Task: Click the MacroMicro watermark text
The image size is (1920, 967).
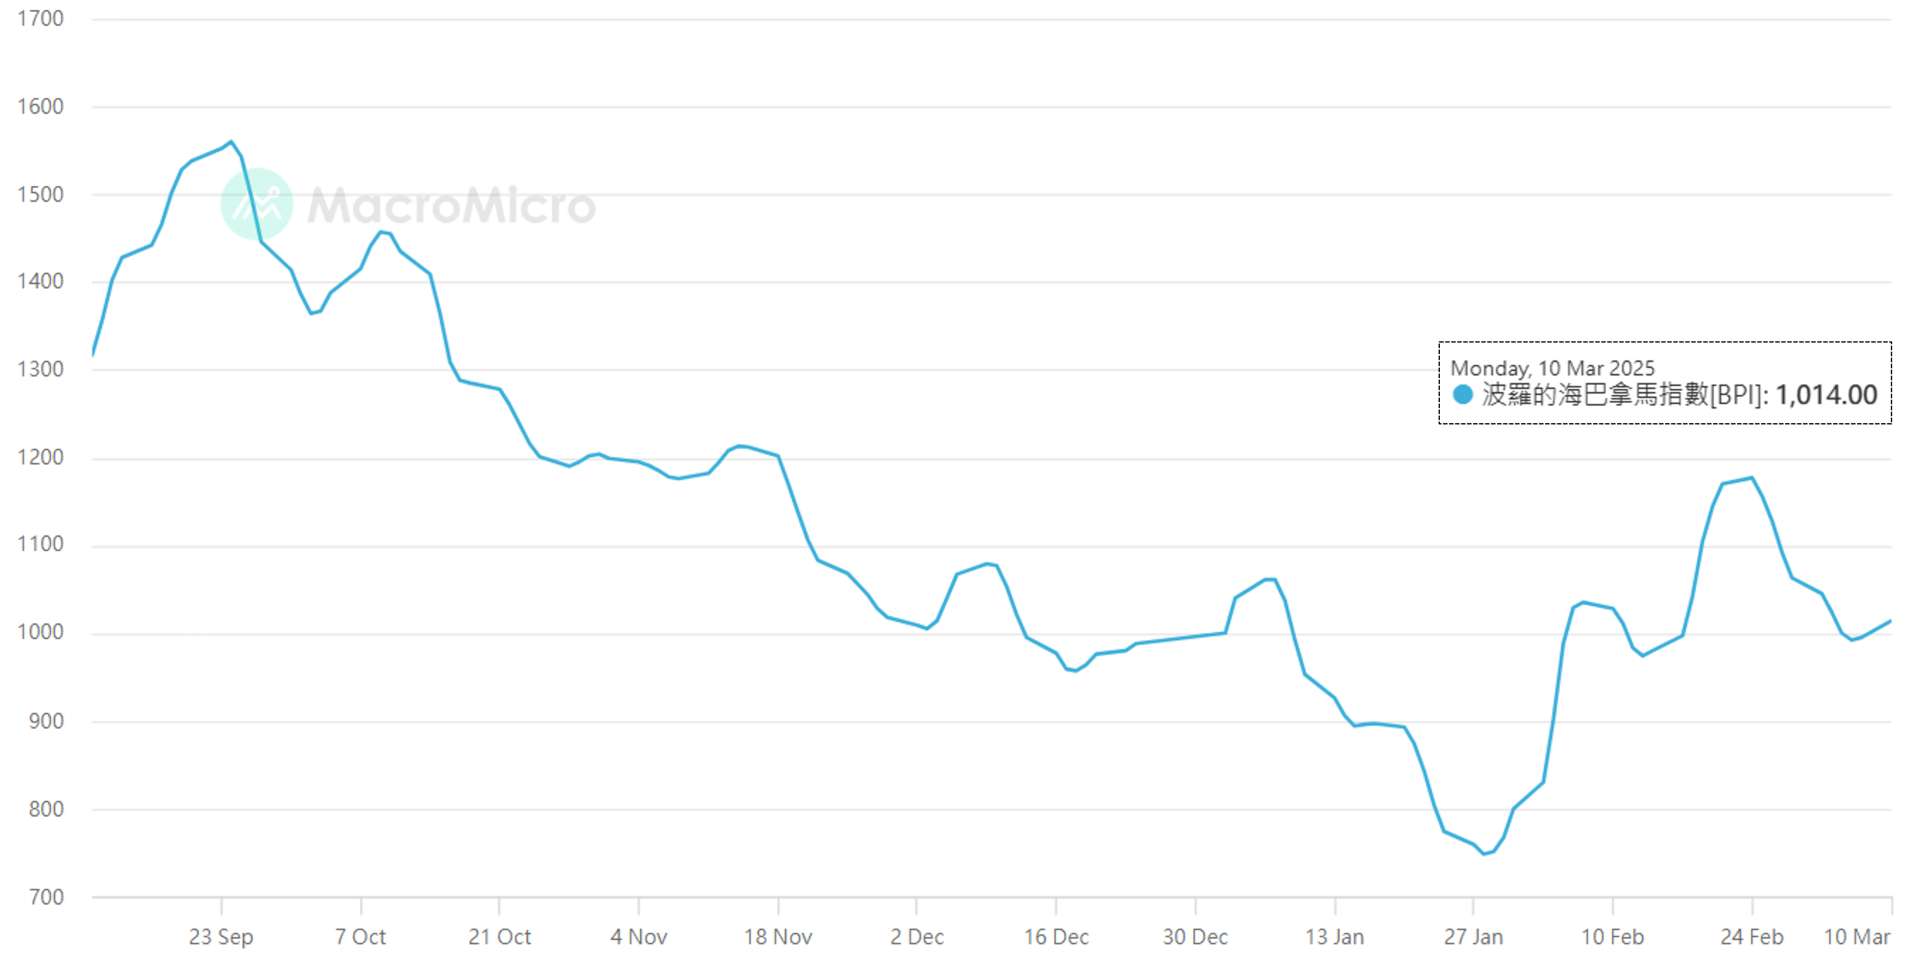Action: pos(451,206)
